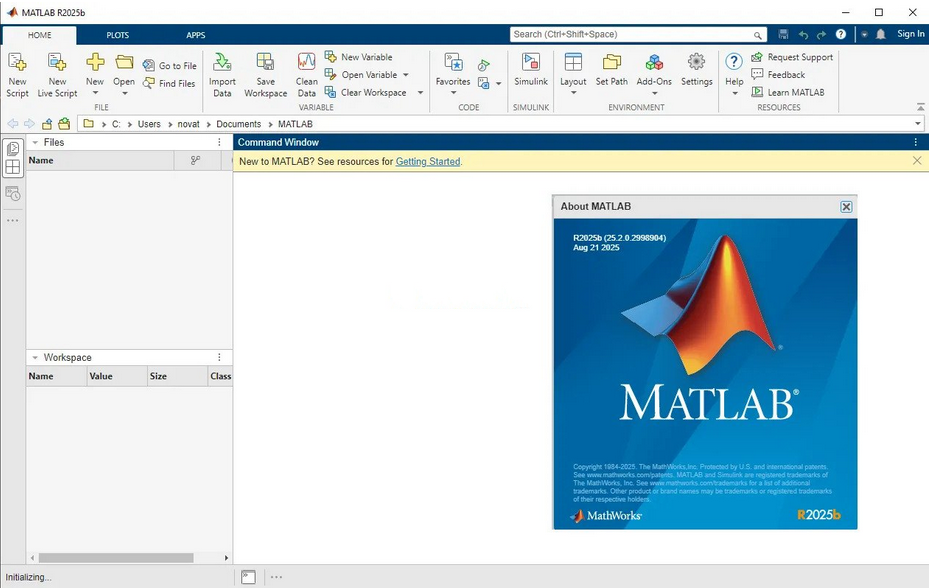This screenshot has width=929, height=588.
Task: Click Sign In at top right
Action: pyautogui.click(x=910, y=34)
